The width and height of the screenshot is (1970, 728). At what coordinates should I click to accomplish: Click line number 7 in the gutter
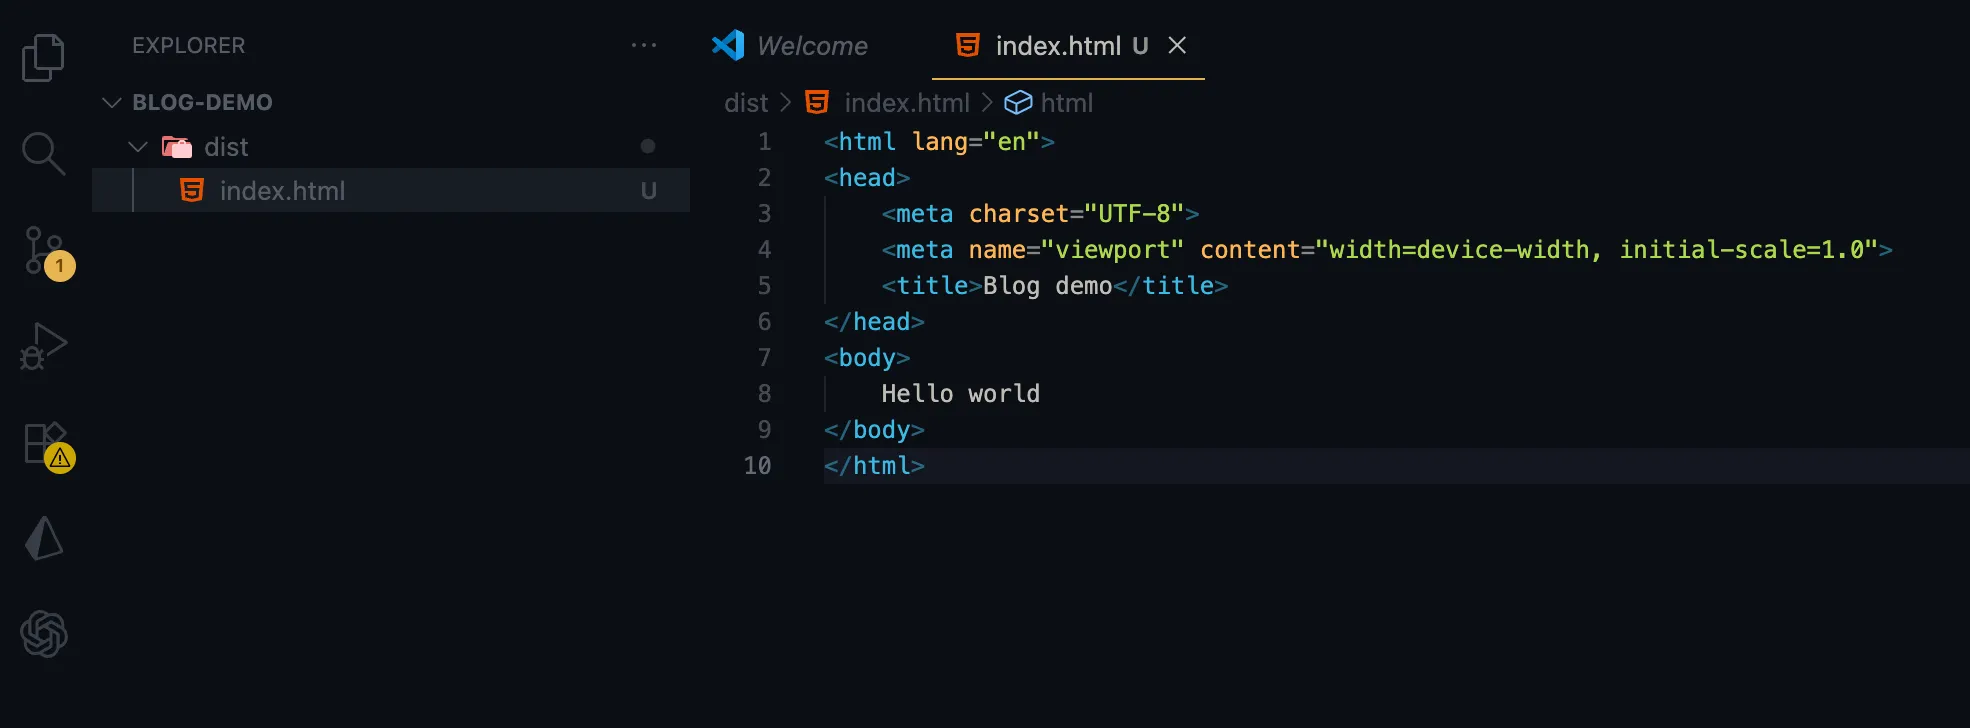coord(764,357)
